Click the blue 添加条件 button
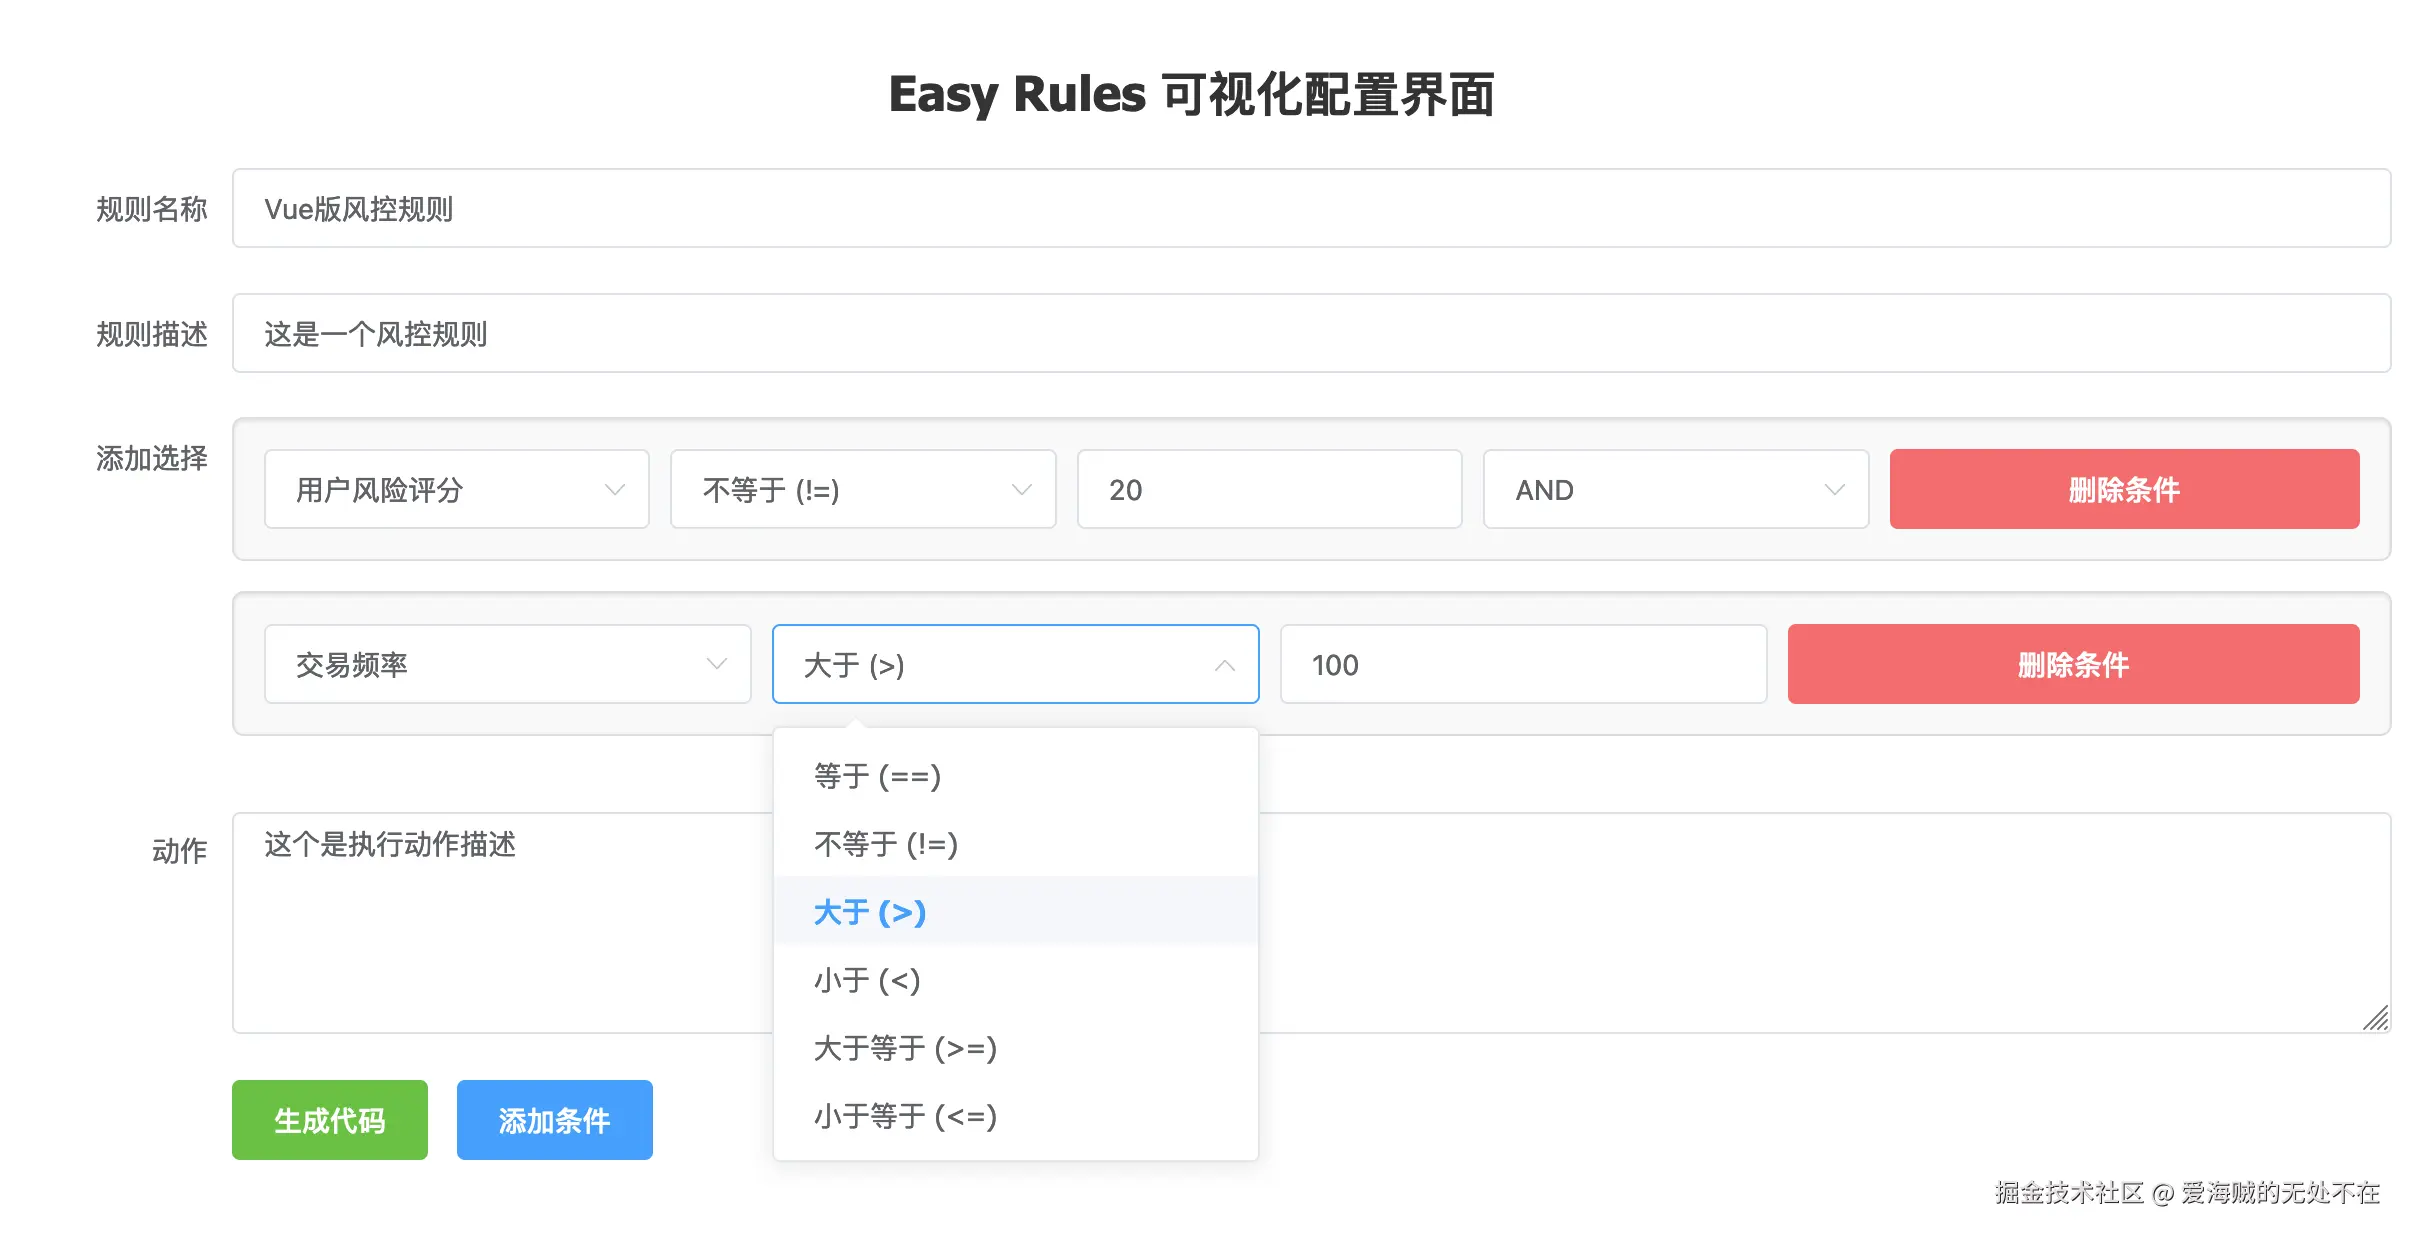Viewport: 2412px width, 1238px height. tap(554, 1120)
